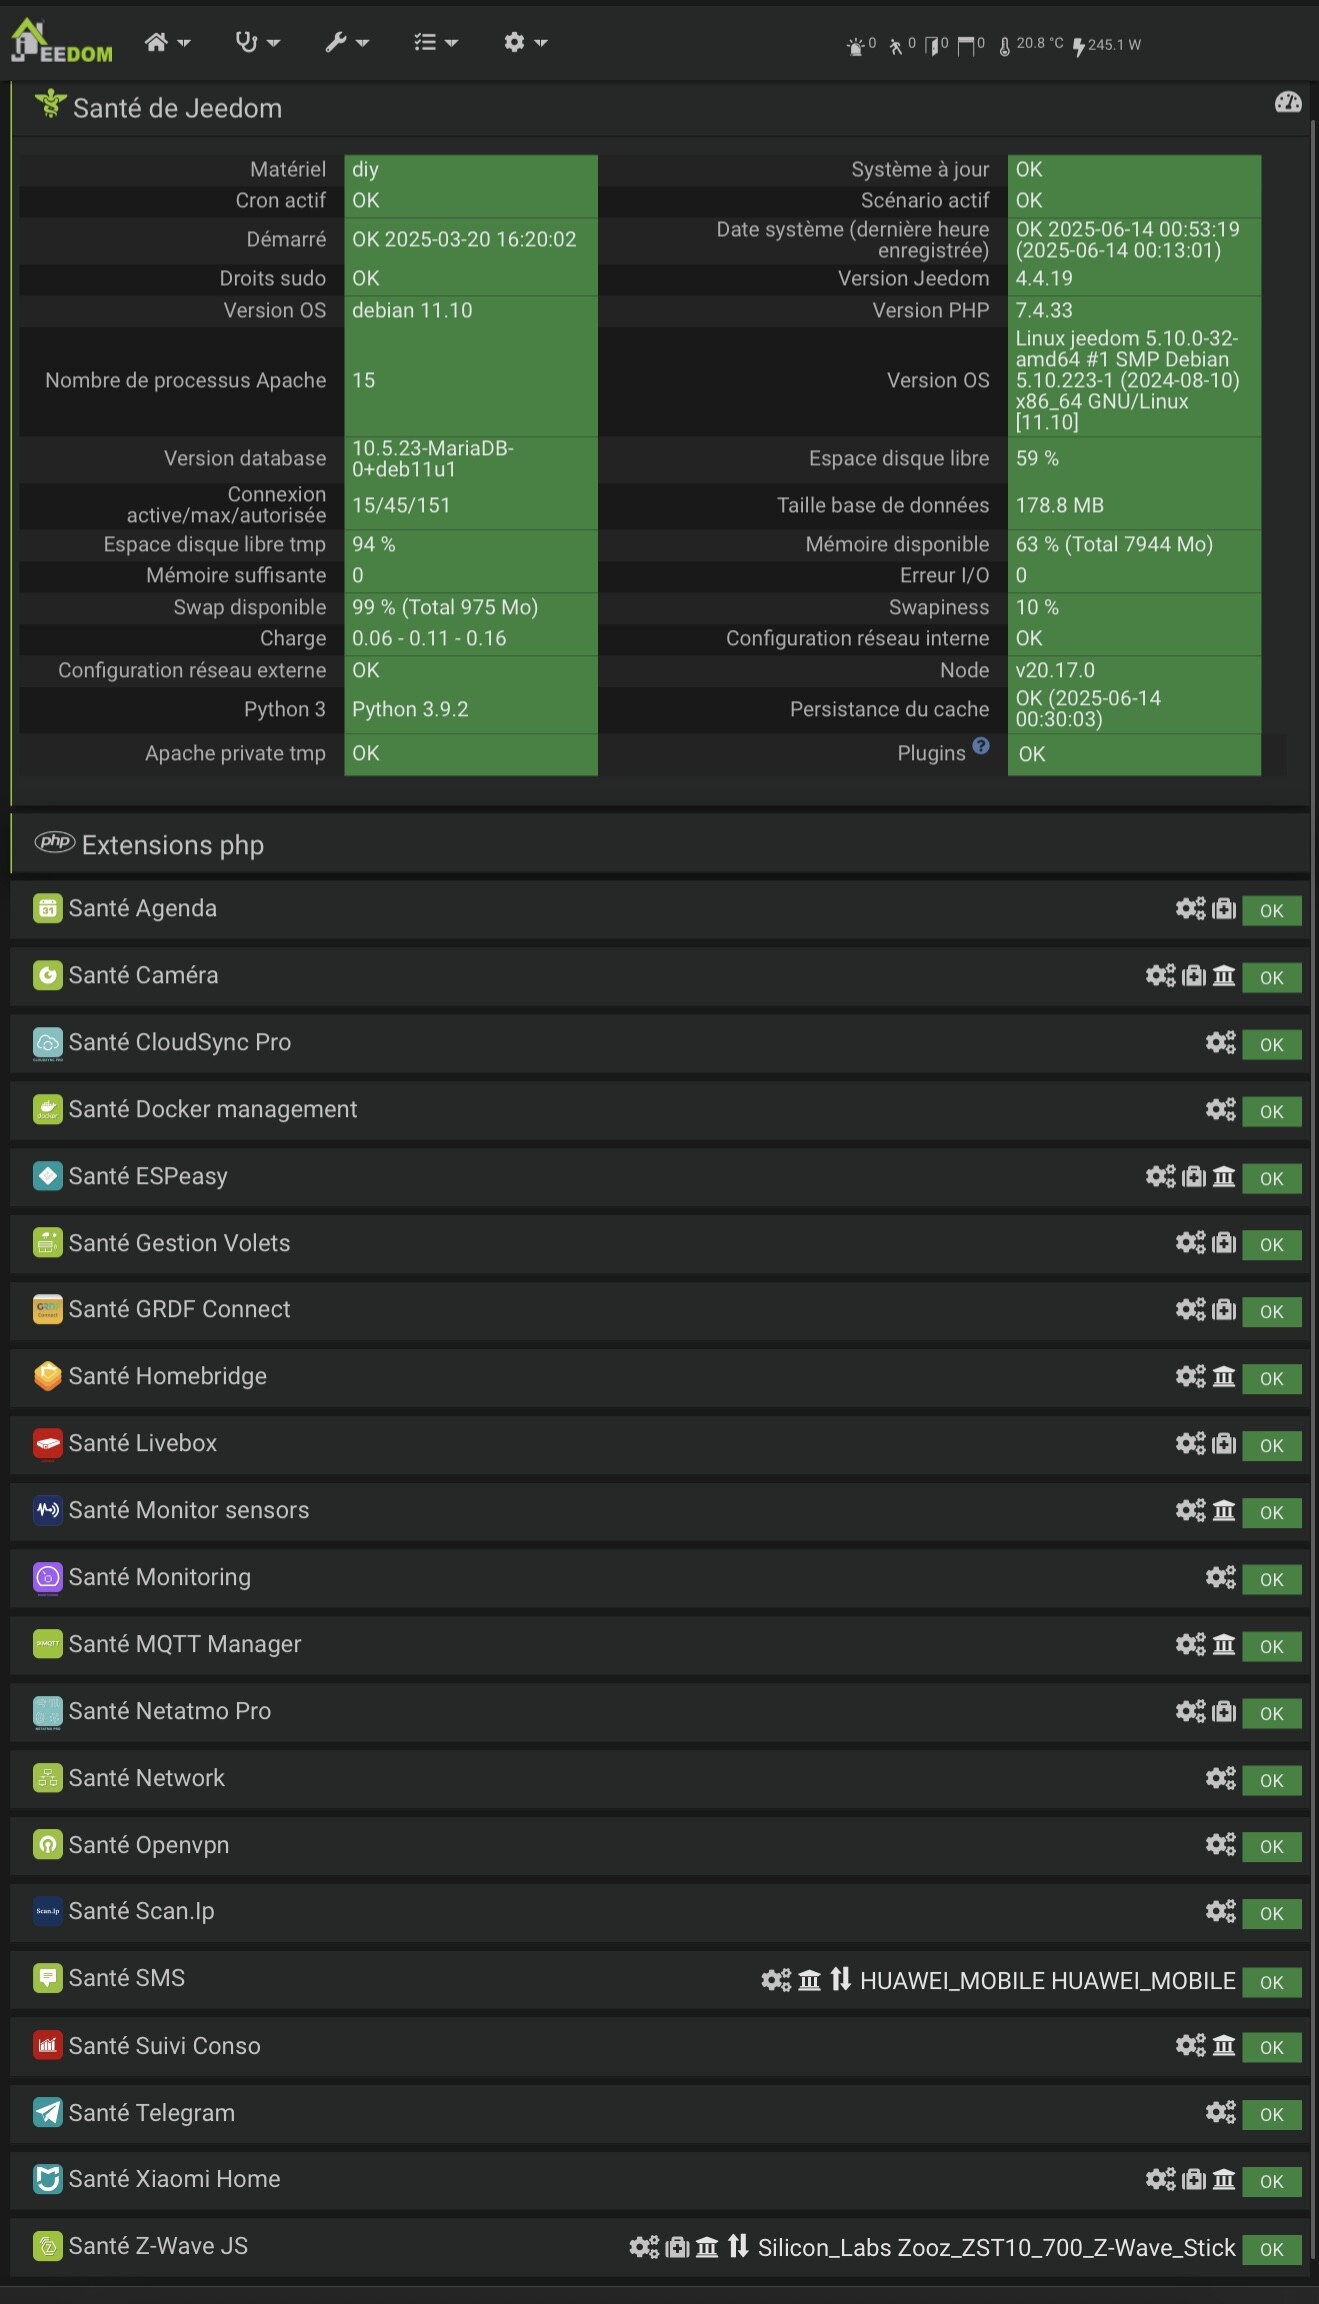Screen dimensions: 1319x2304
Task: Click the help icon next to Plugins
Action: pyautogui.click(x=981, y=746)
